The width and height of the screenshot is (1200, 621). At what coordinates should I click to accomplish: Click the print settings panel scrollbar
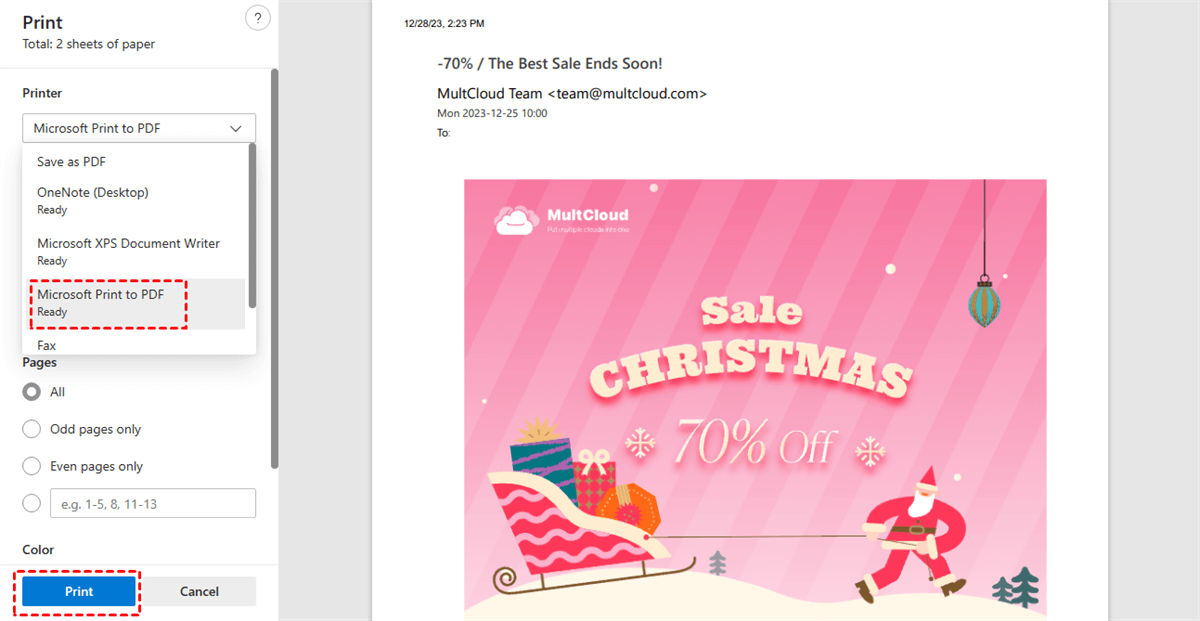274,268
